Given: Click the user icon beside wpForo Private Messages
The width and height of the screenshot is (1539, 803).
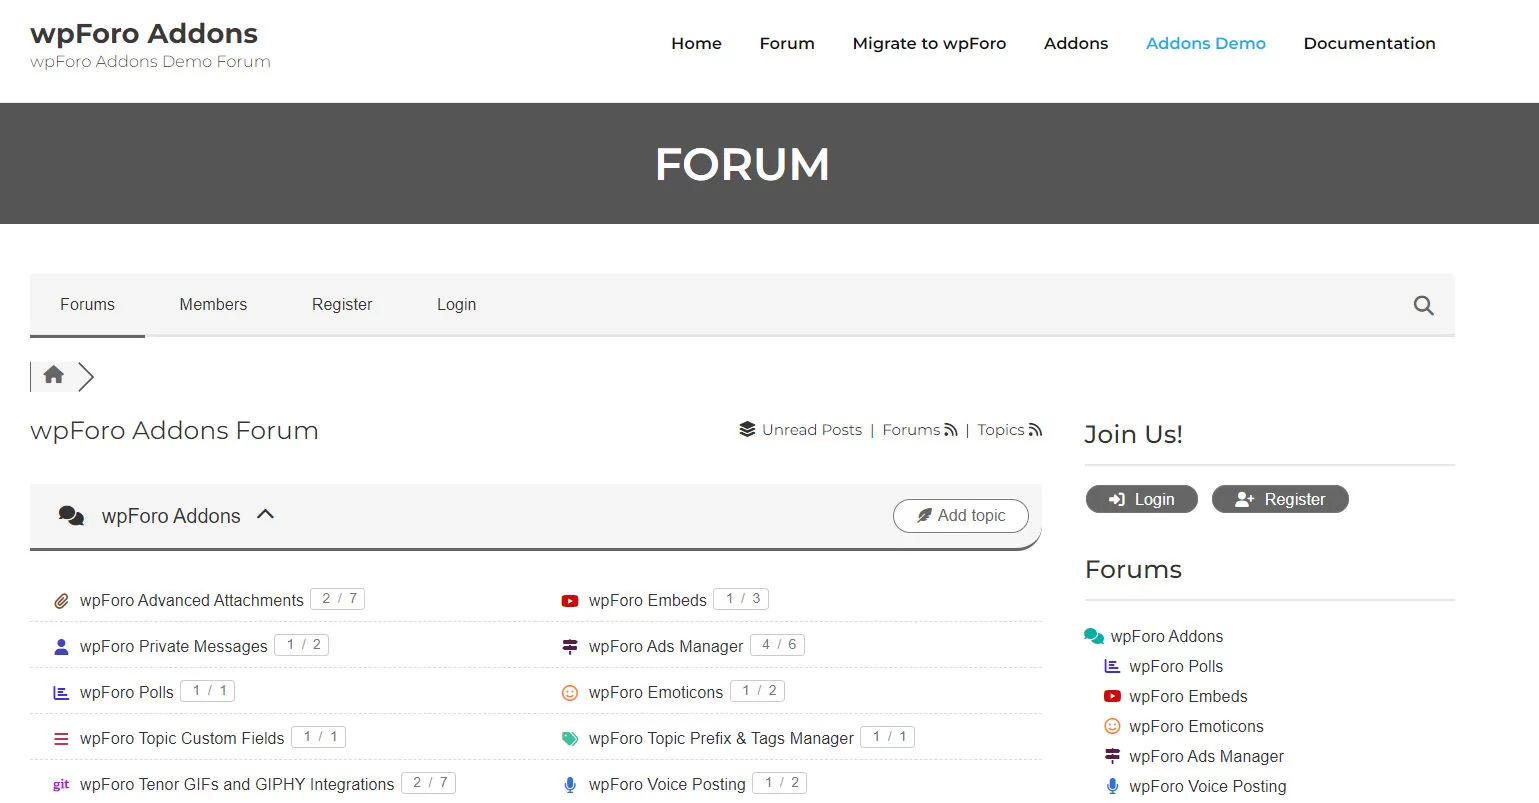Looking at the screenshot, I should 61,647.
